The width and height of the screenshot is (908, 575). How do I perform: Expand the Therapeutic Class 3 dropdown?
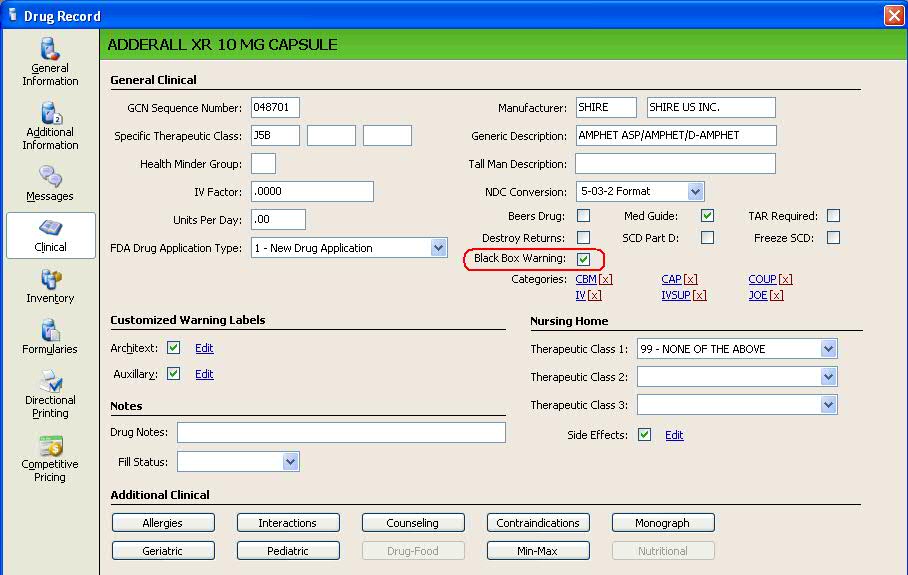(x=829, y=404)
